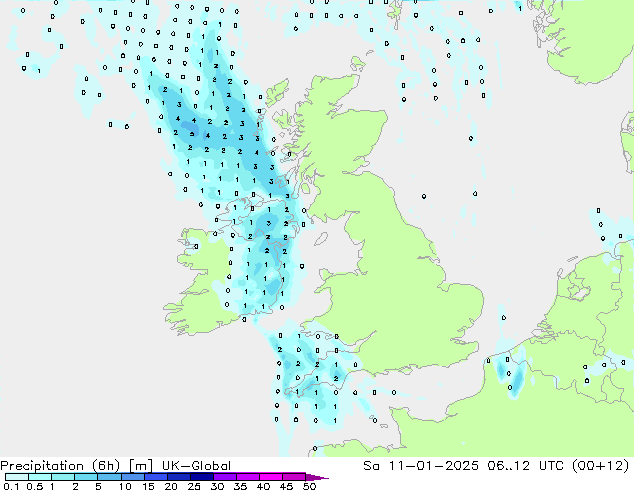
Task: Click the 20–25 legend color swatch
Action: (x=179, y=477)
